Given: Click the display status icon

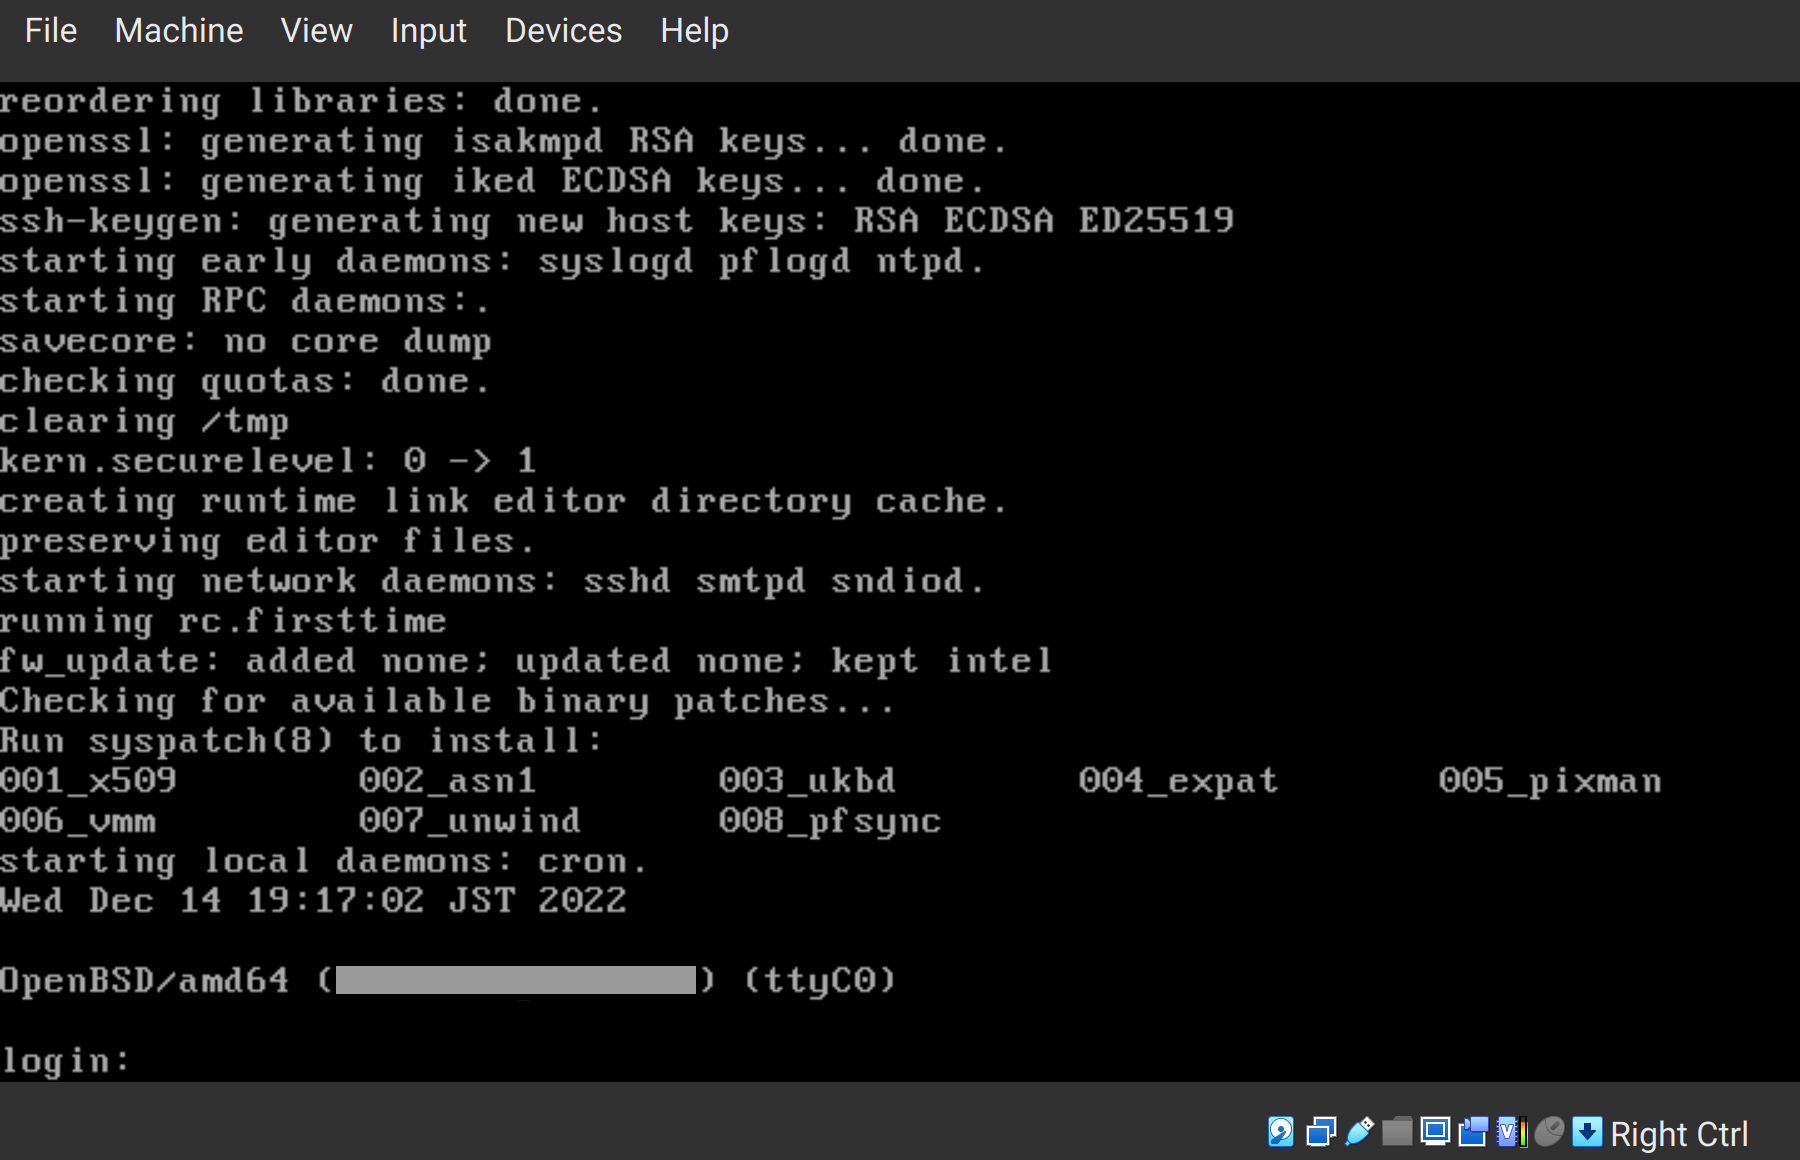Looking at the screenshot, I should pos(1435,1132).
